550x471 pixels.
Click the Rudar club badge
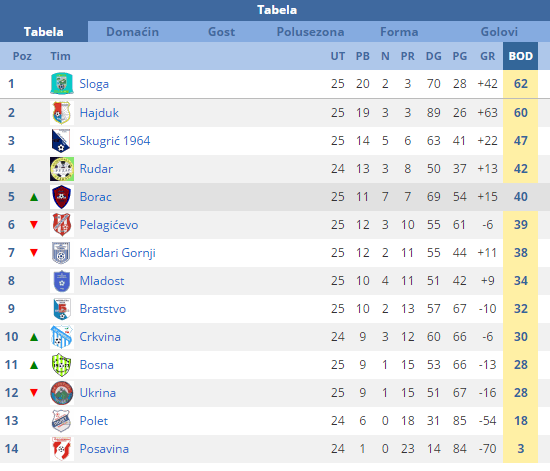tap(62, 169)
